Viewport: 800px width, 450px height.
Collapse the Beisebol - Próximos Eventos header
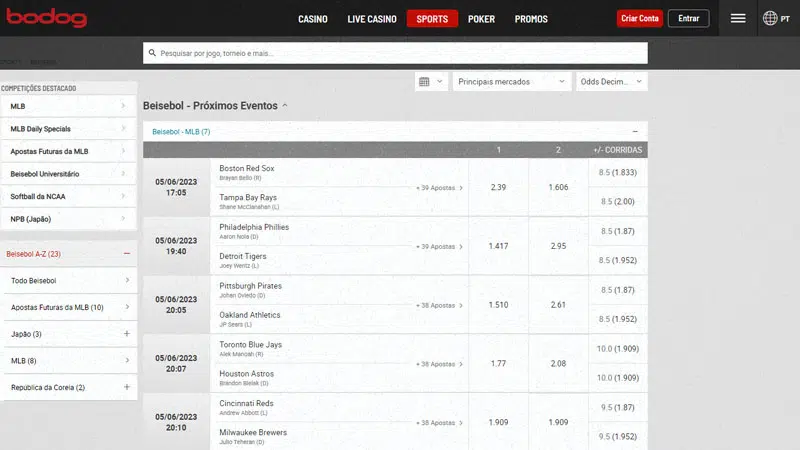(x=285, y=105)
